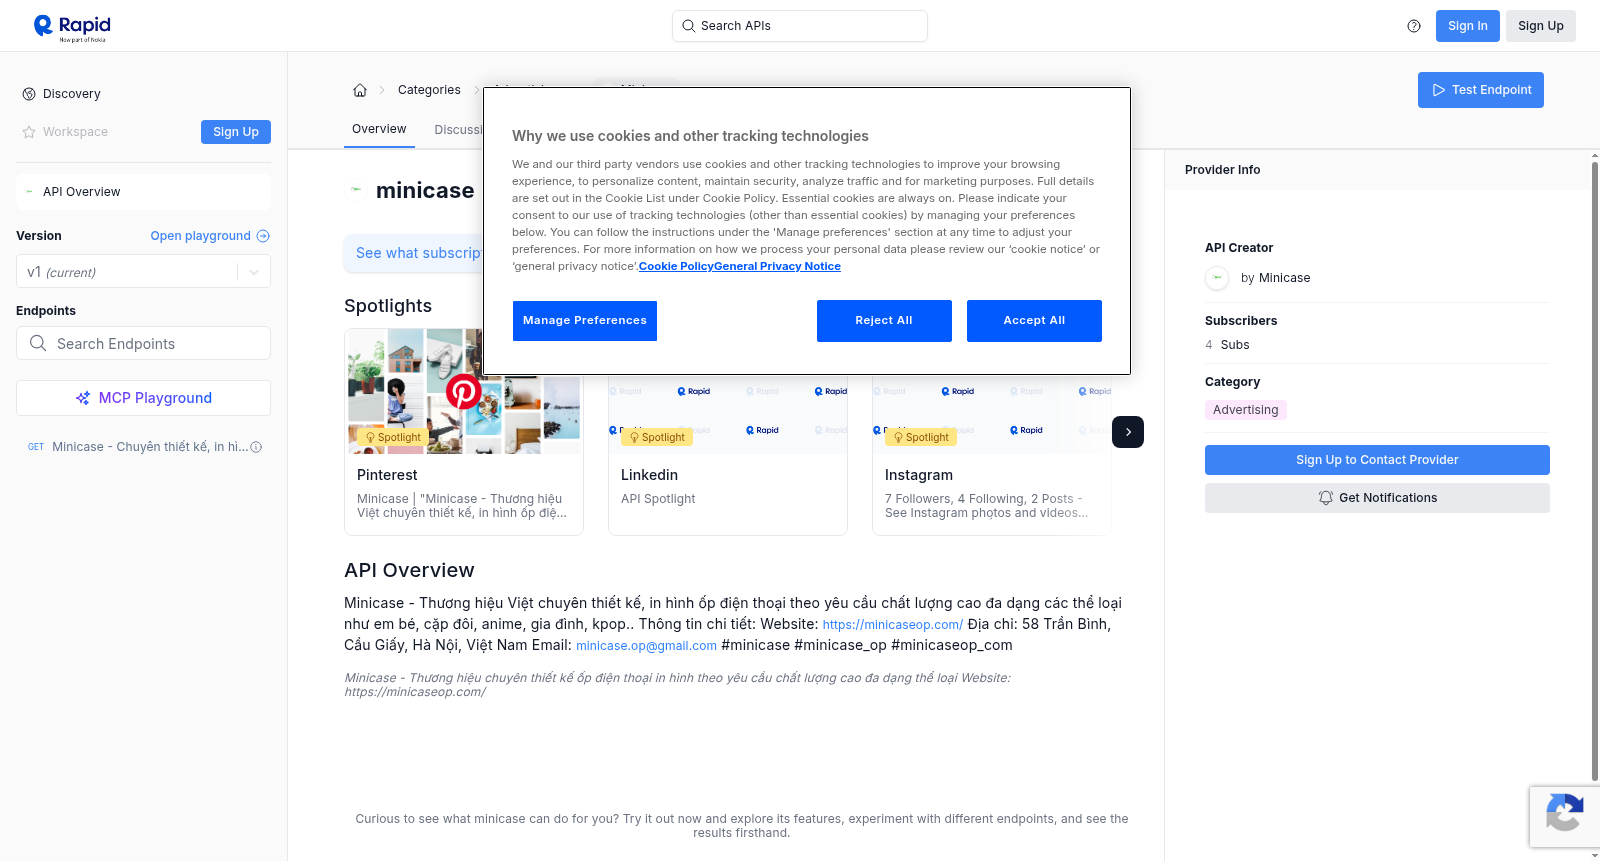Viewport: 1600px width, 861px height.
Task: Focus the Search Endpoints field
Action: click(x=143, y=343)
